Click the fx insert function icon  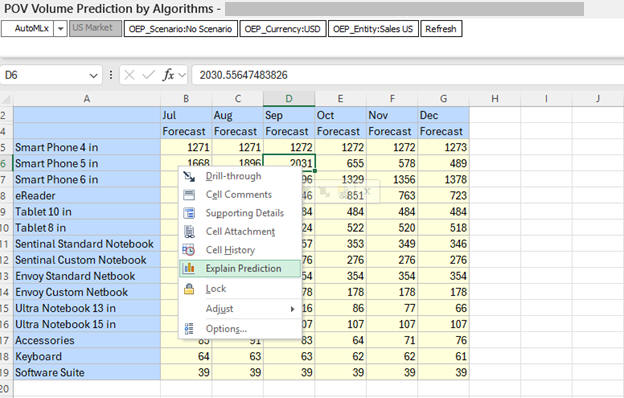click(x=169, y=75)
